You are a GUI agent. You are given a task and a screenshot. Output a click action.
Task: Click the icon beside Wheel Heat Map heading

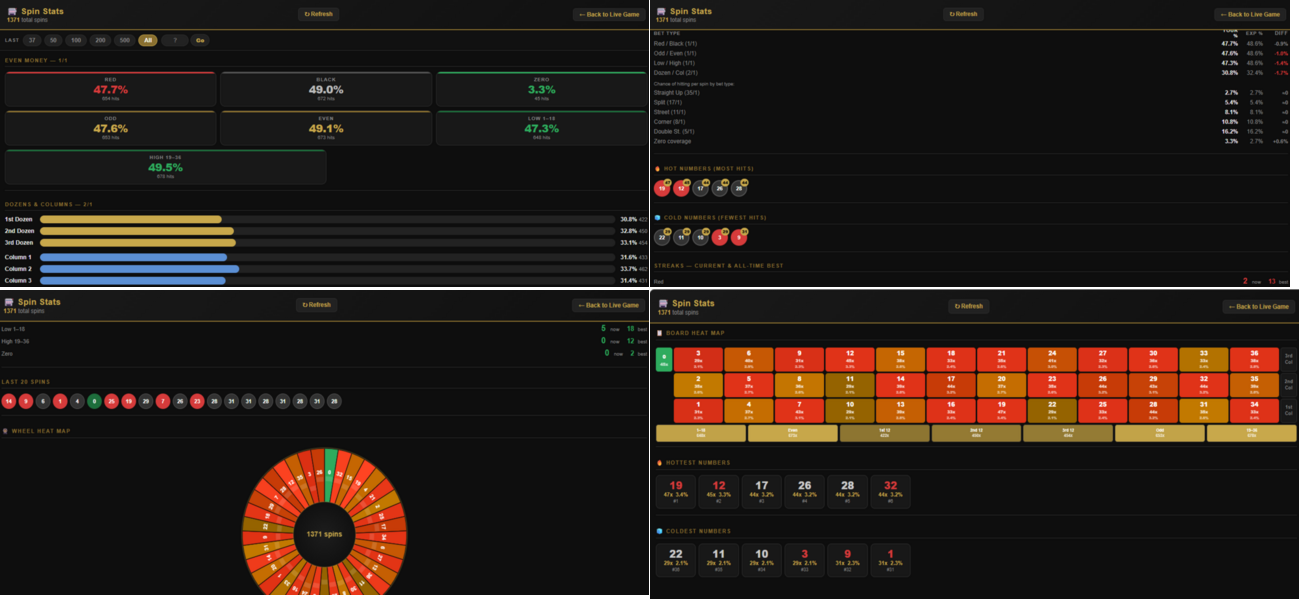[x=6, y=431]
